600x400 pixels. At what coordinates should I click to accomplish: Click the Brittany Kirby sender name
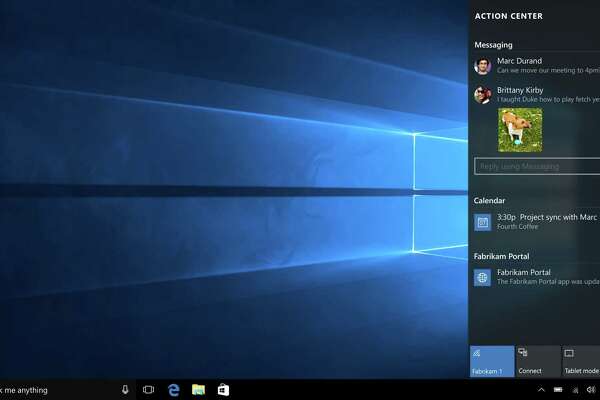(520, 90)
